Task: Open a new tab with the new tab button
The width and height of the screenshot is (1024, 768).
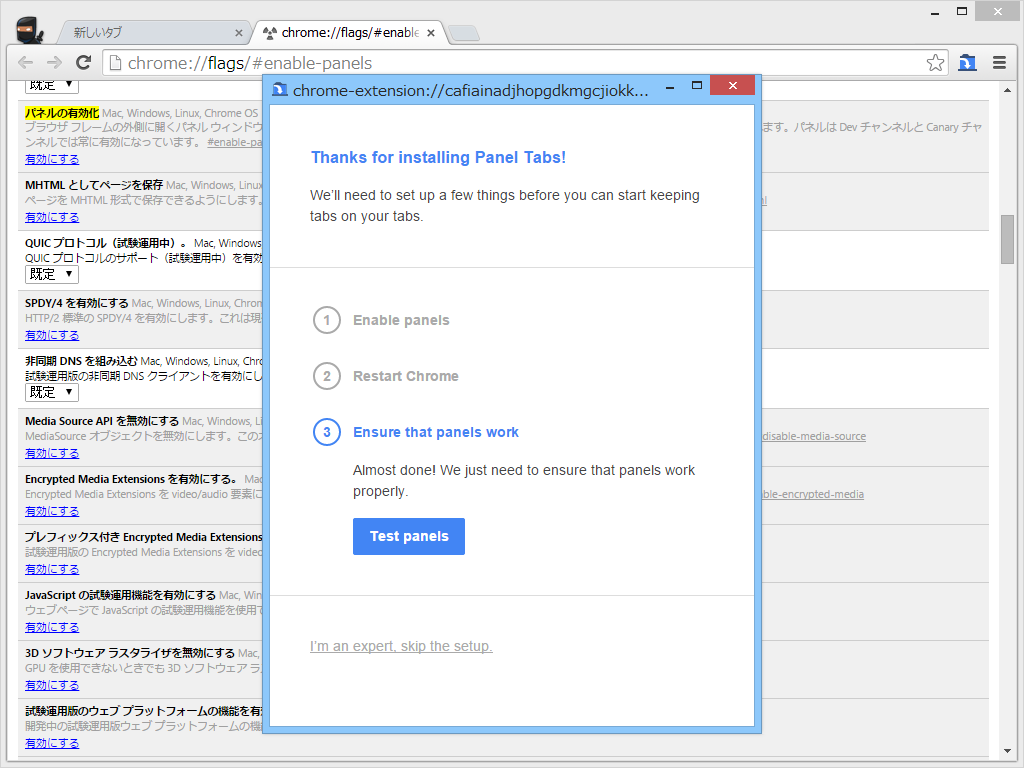Action: [x=464, y=33]
